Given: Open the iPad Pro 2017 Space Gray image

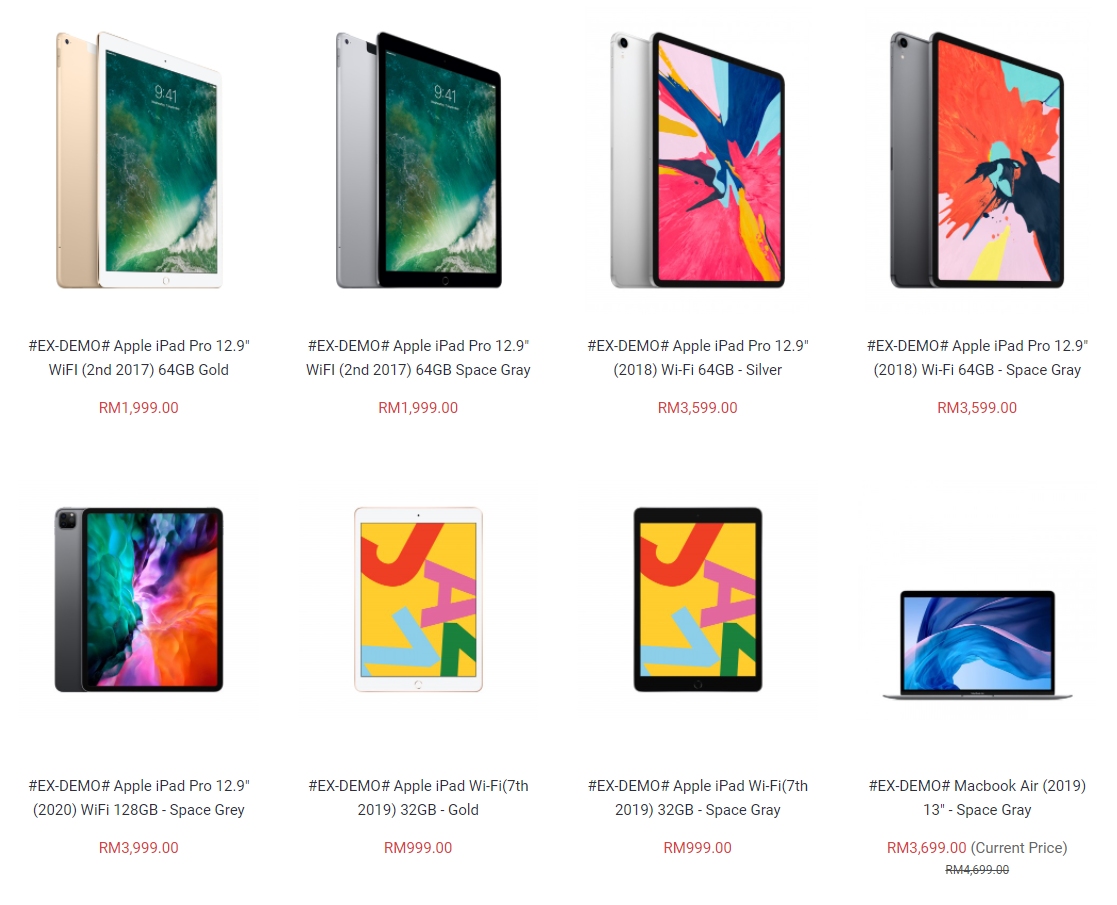Looking at the screenshot, I should click(x=418, y=160).
